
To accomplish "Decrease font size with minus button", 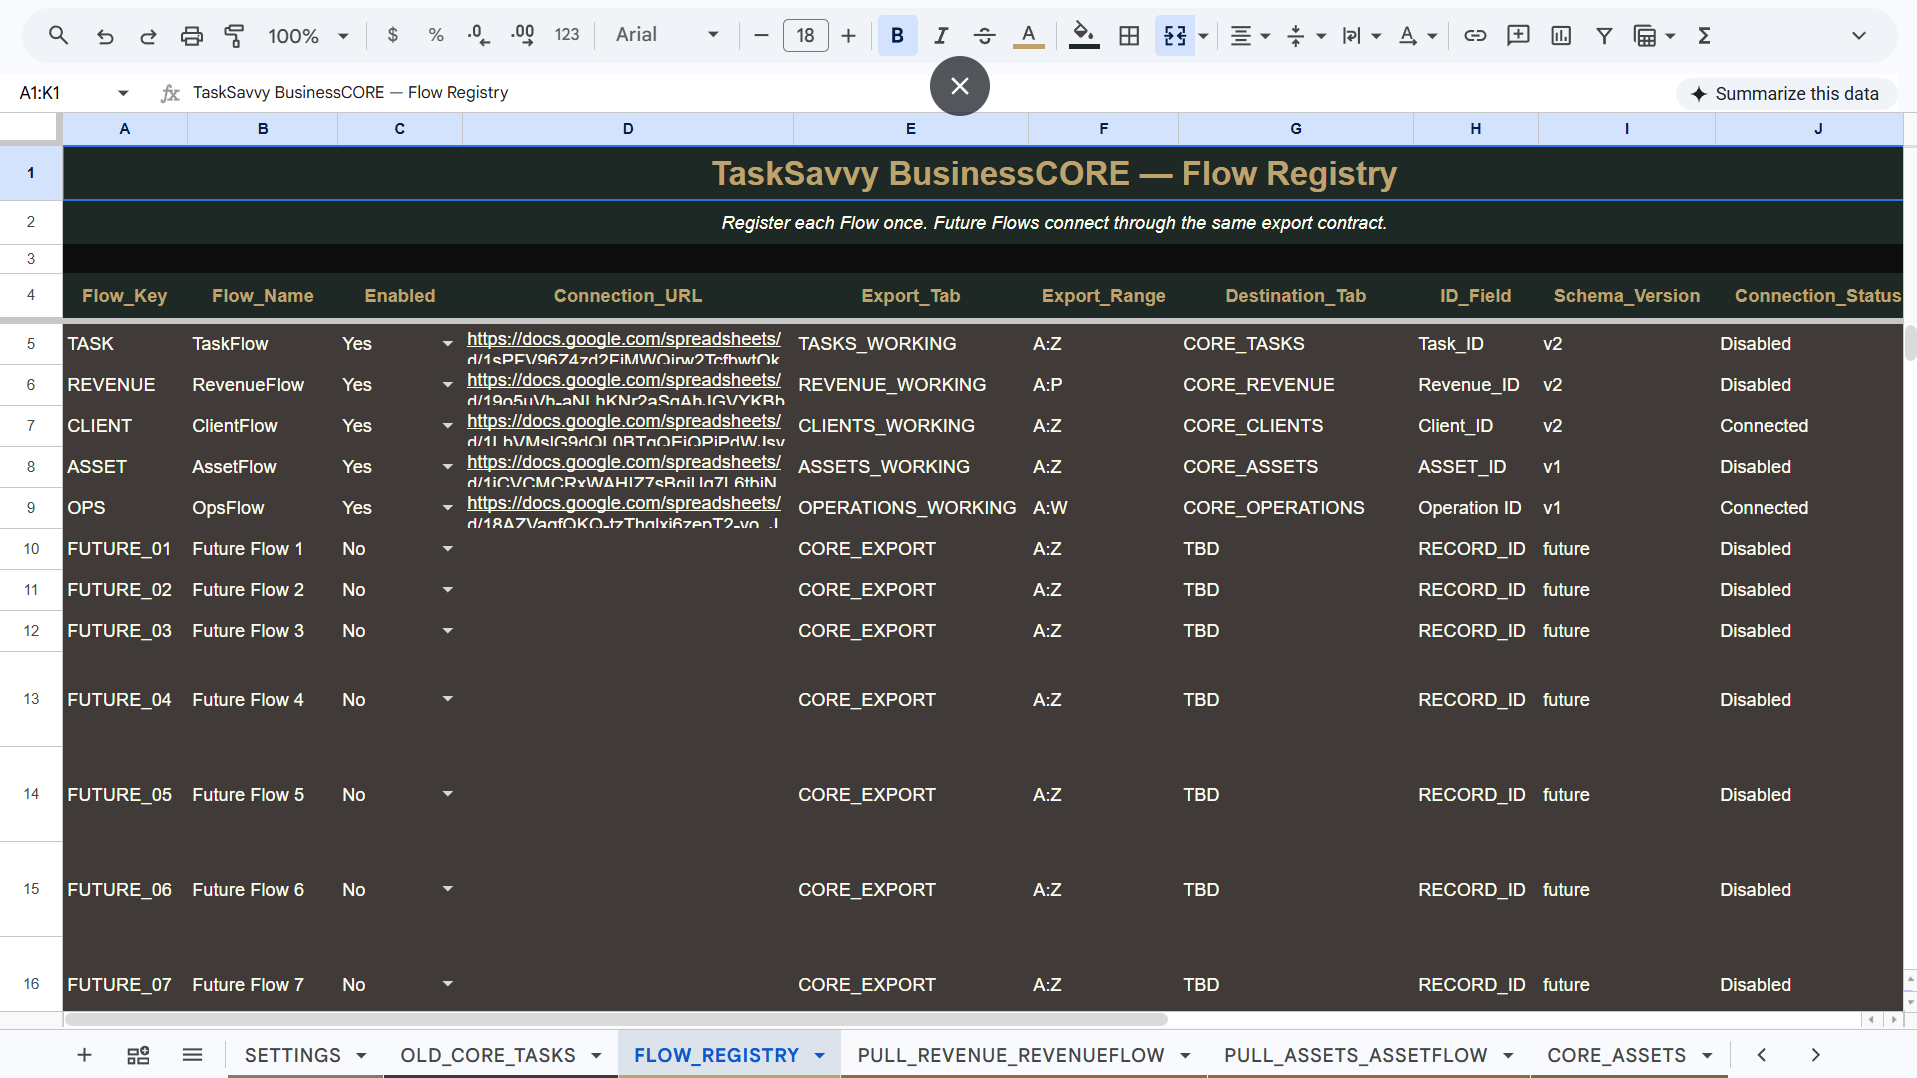I will click(761, 36).
